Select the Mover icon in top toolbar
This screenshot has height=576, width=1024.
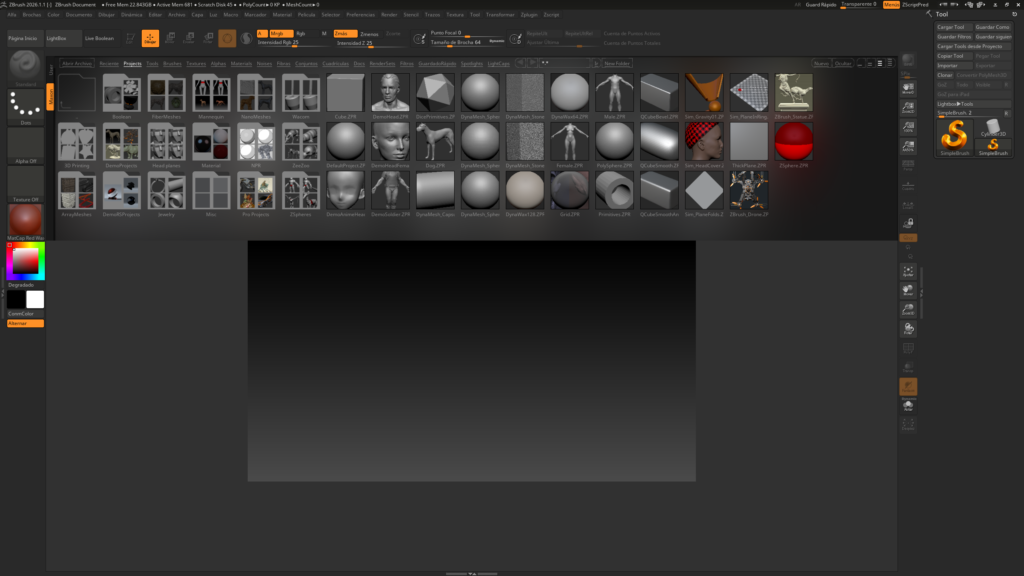(x=170, y=38)
